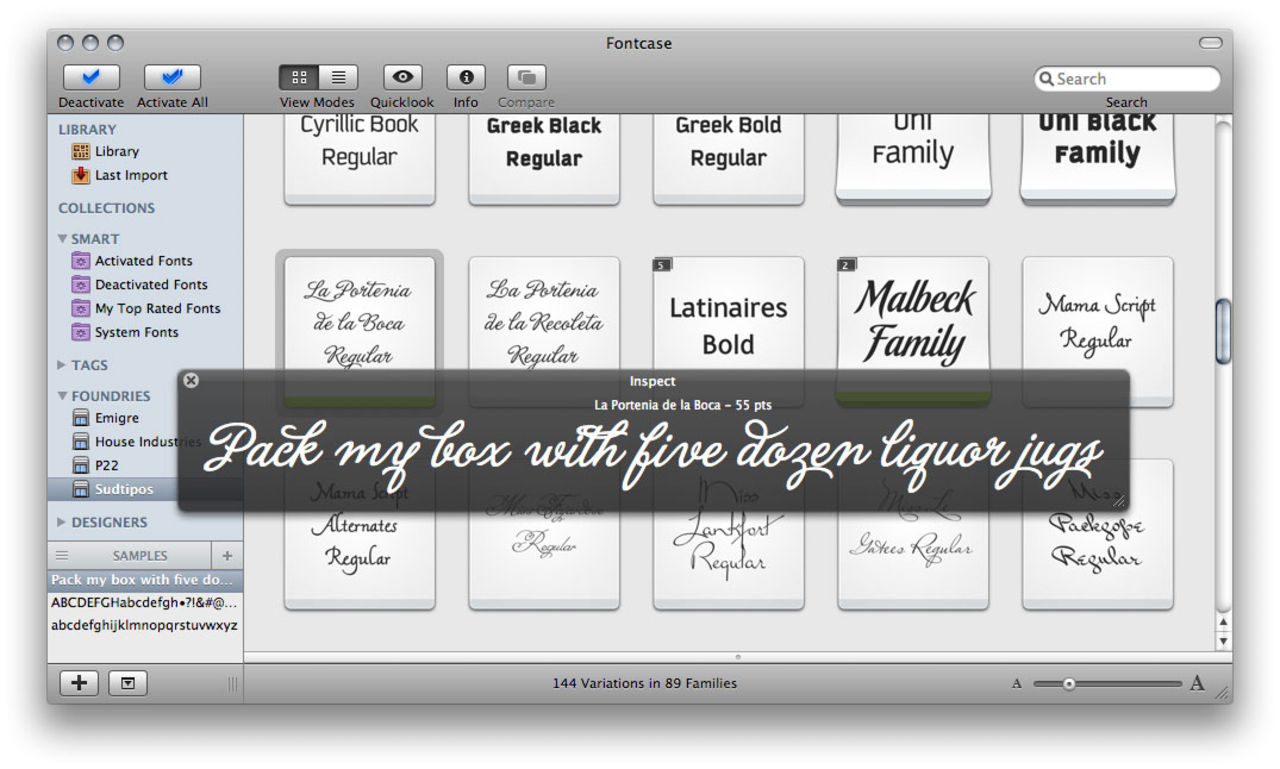Image resolution: width=1280 pixels, height=769 pixels.
Task: Open the action dropdown at bottom left
Action: [128, 683]
